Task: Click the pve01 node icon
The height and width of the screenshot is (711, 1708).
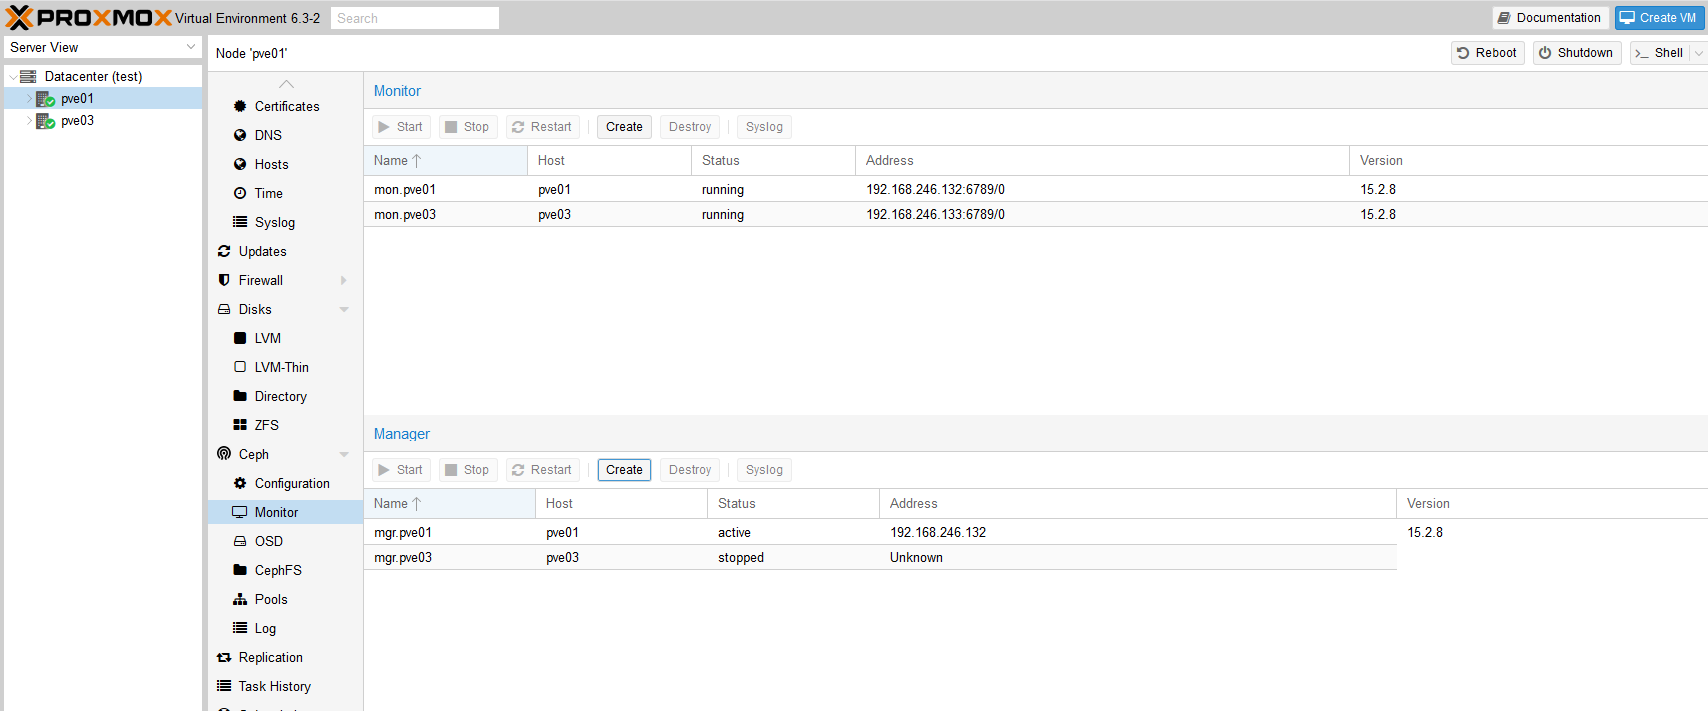Action: pos(45,98)
